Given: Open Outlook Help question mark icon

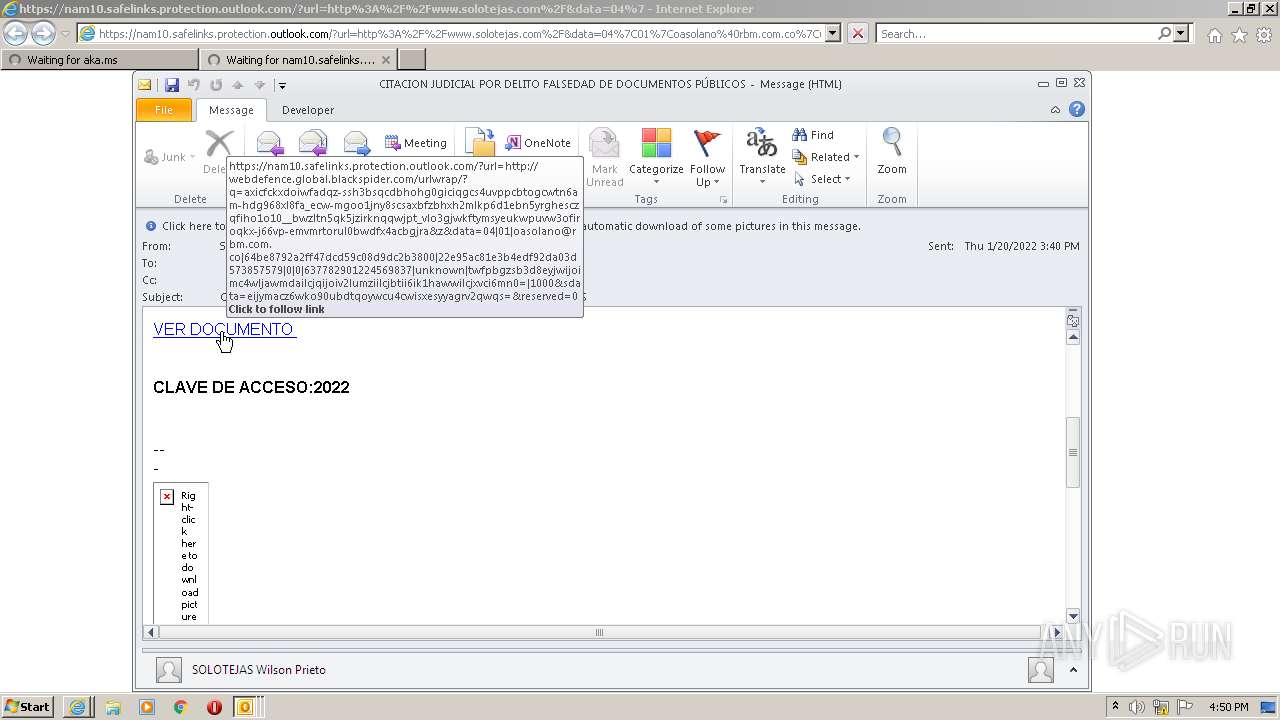Looking at the screenshot, I should pos(1077,110).
